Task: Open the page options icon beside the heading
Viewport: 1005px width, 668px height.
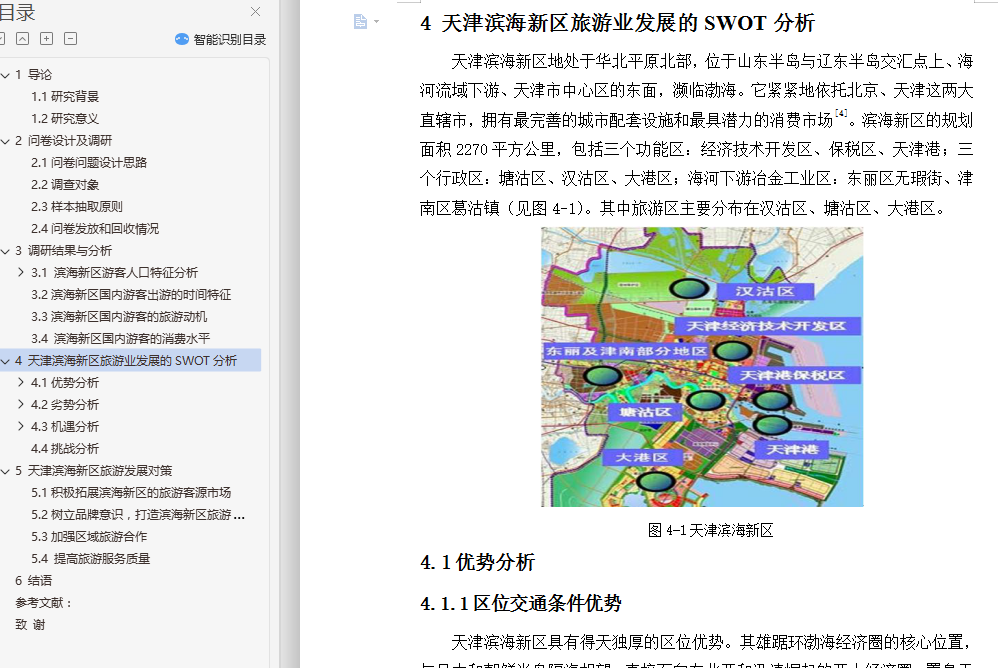Action: 360,22
